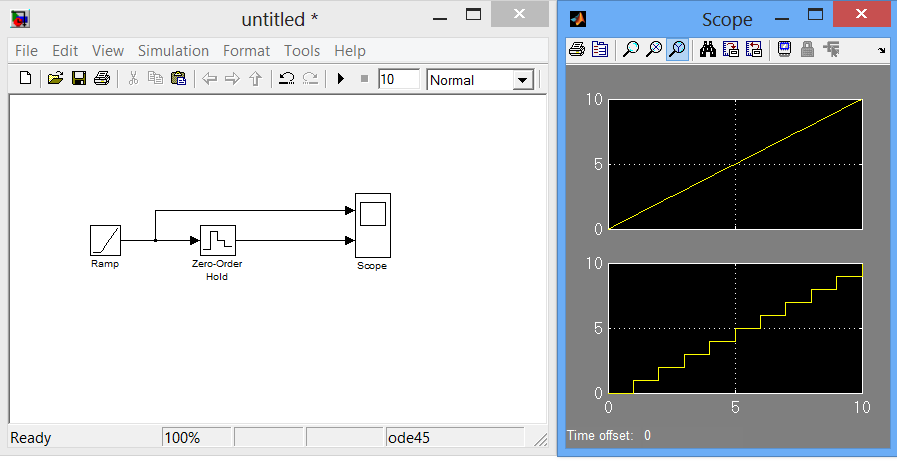Go up to parent with the up arrow

(256, 79)
